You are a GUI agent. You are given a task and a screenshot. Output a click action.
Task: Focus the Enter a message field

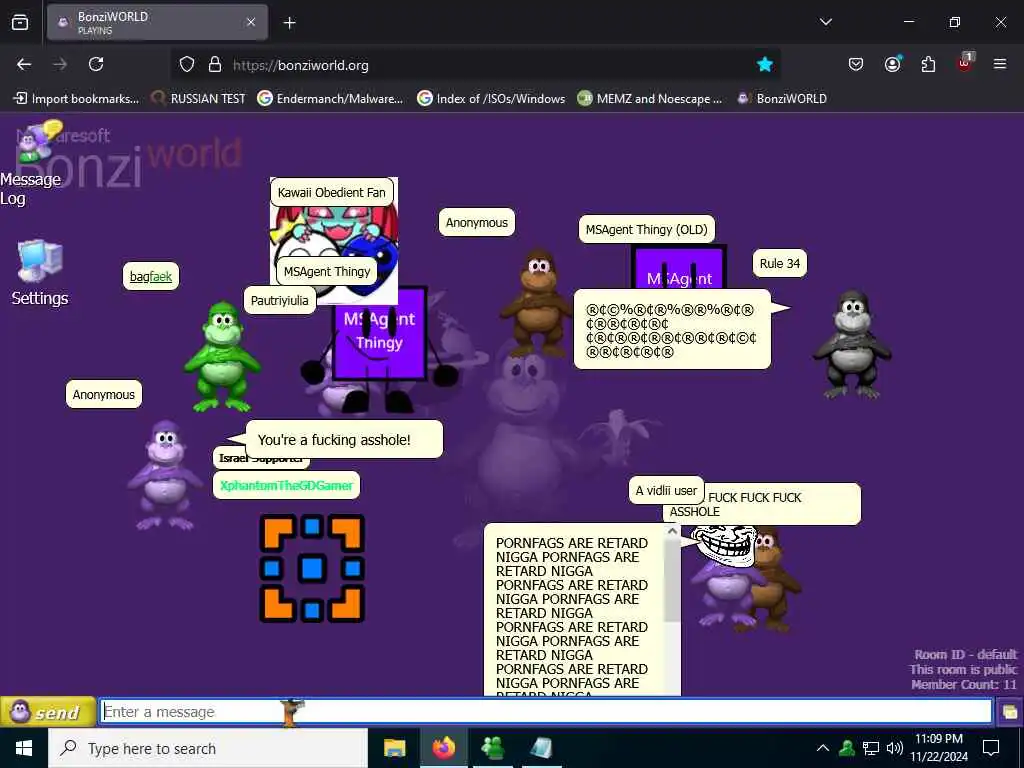point(546,711)
